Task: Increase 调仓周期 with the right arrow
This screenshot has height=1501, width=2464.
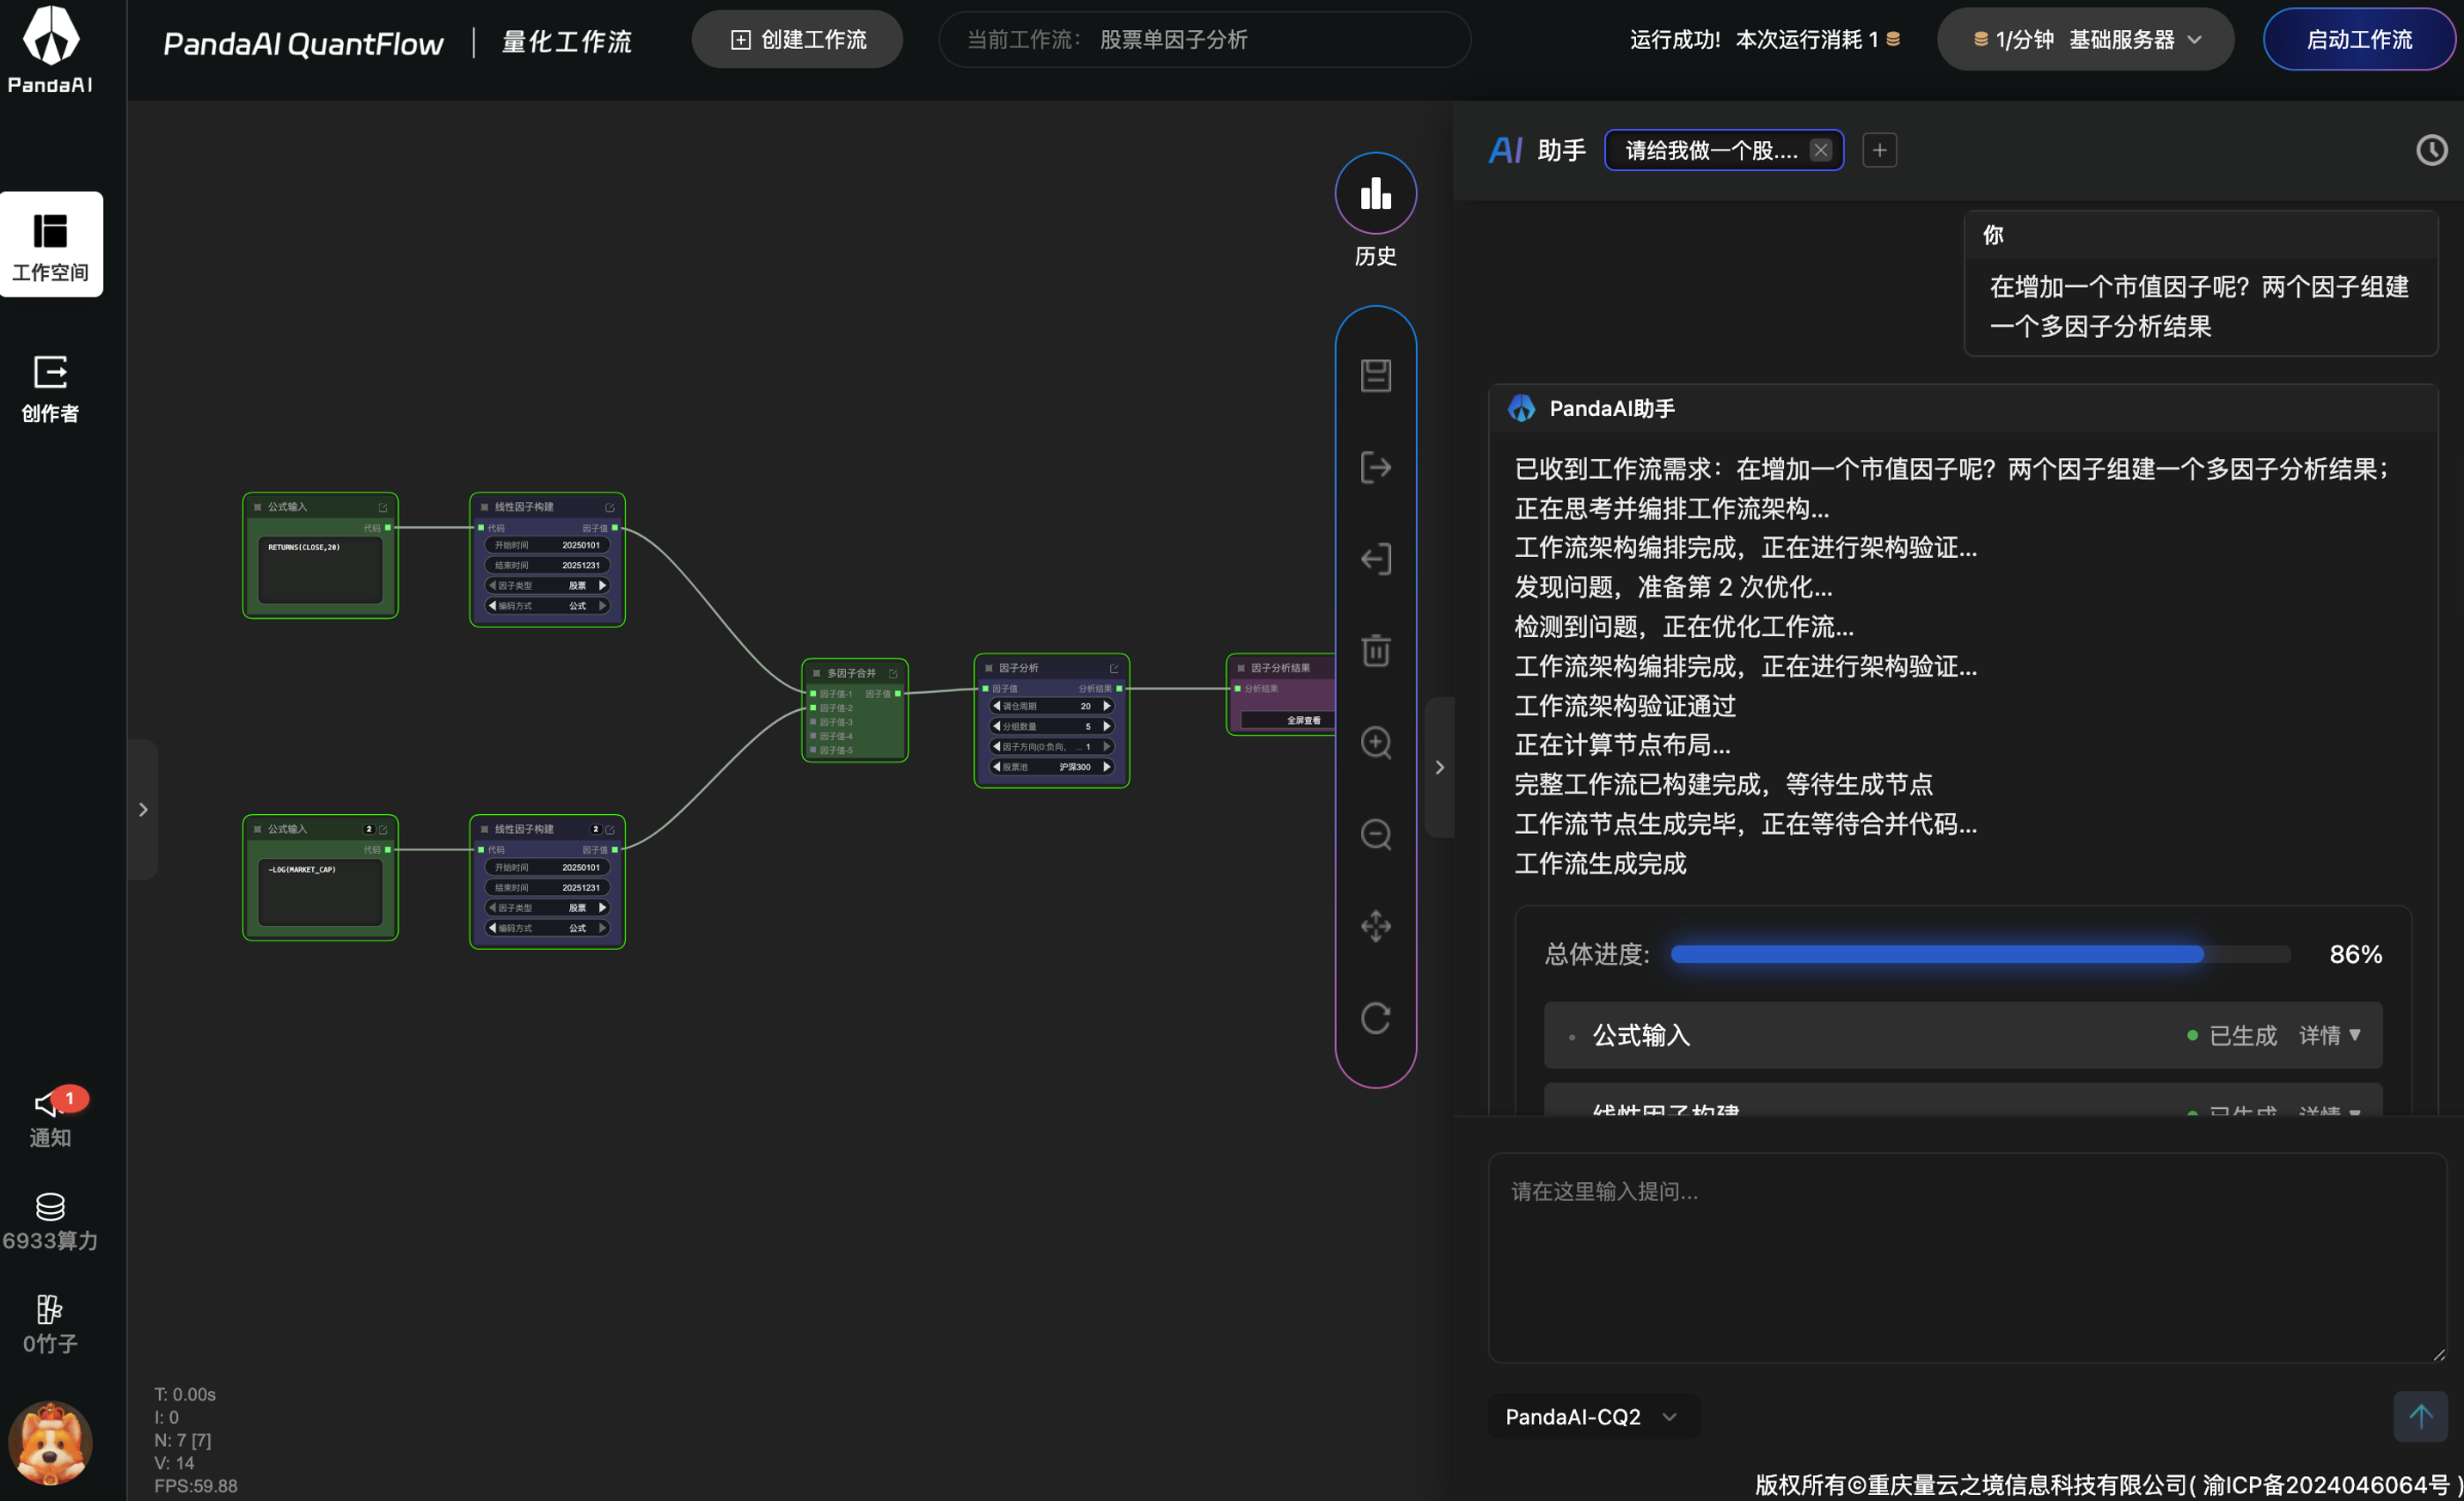Action: (x=1107, y=706)
